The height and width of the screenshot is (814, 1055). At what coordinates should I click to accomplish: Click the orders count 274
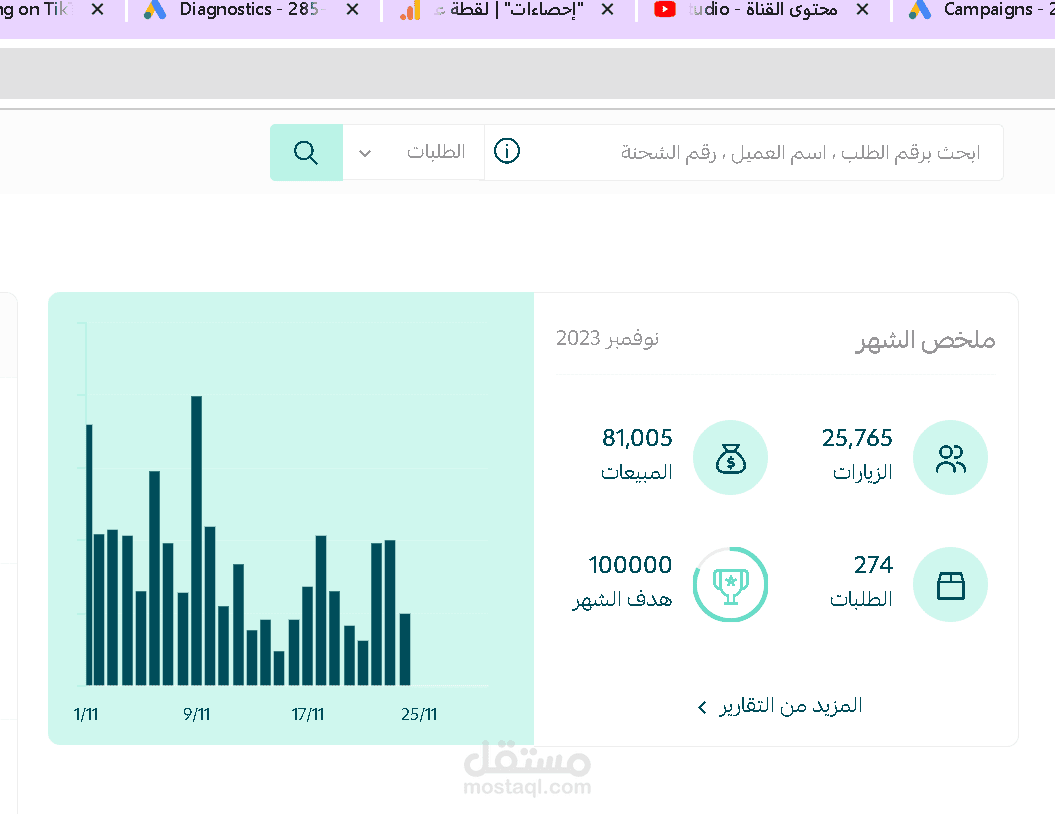click(x=873, y=564)
